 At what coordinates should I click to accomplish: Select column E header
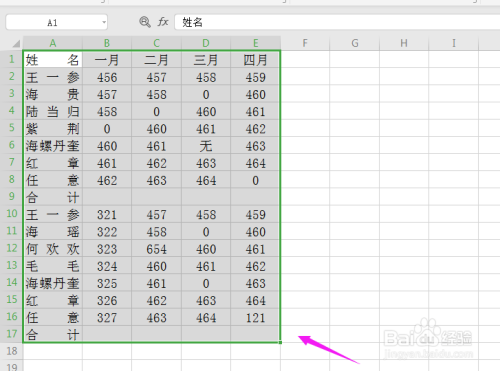tap(255, 43)
